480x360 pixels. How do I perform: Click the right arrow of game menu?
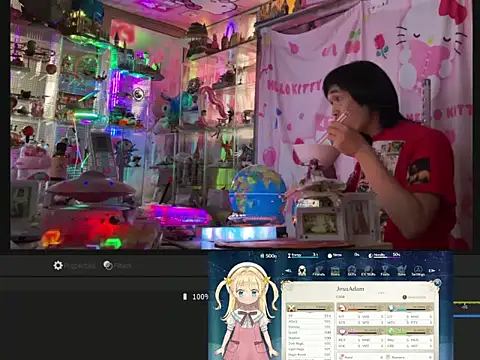pyautogui.click(x=432, y=271)
